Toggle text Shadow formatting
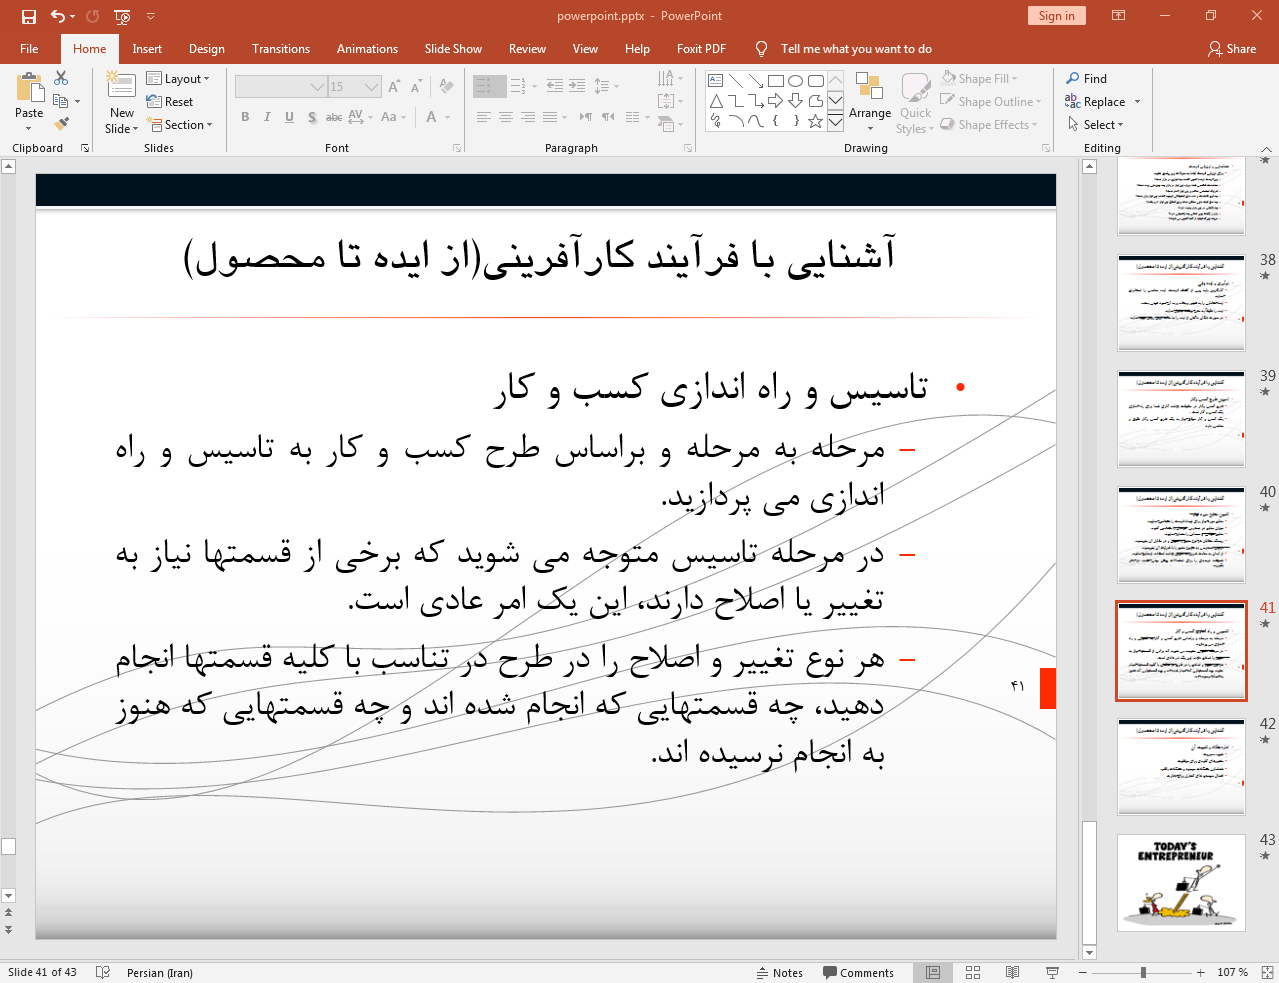This screenshot has height=983, width=1279. coord(312,117)
